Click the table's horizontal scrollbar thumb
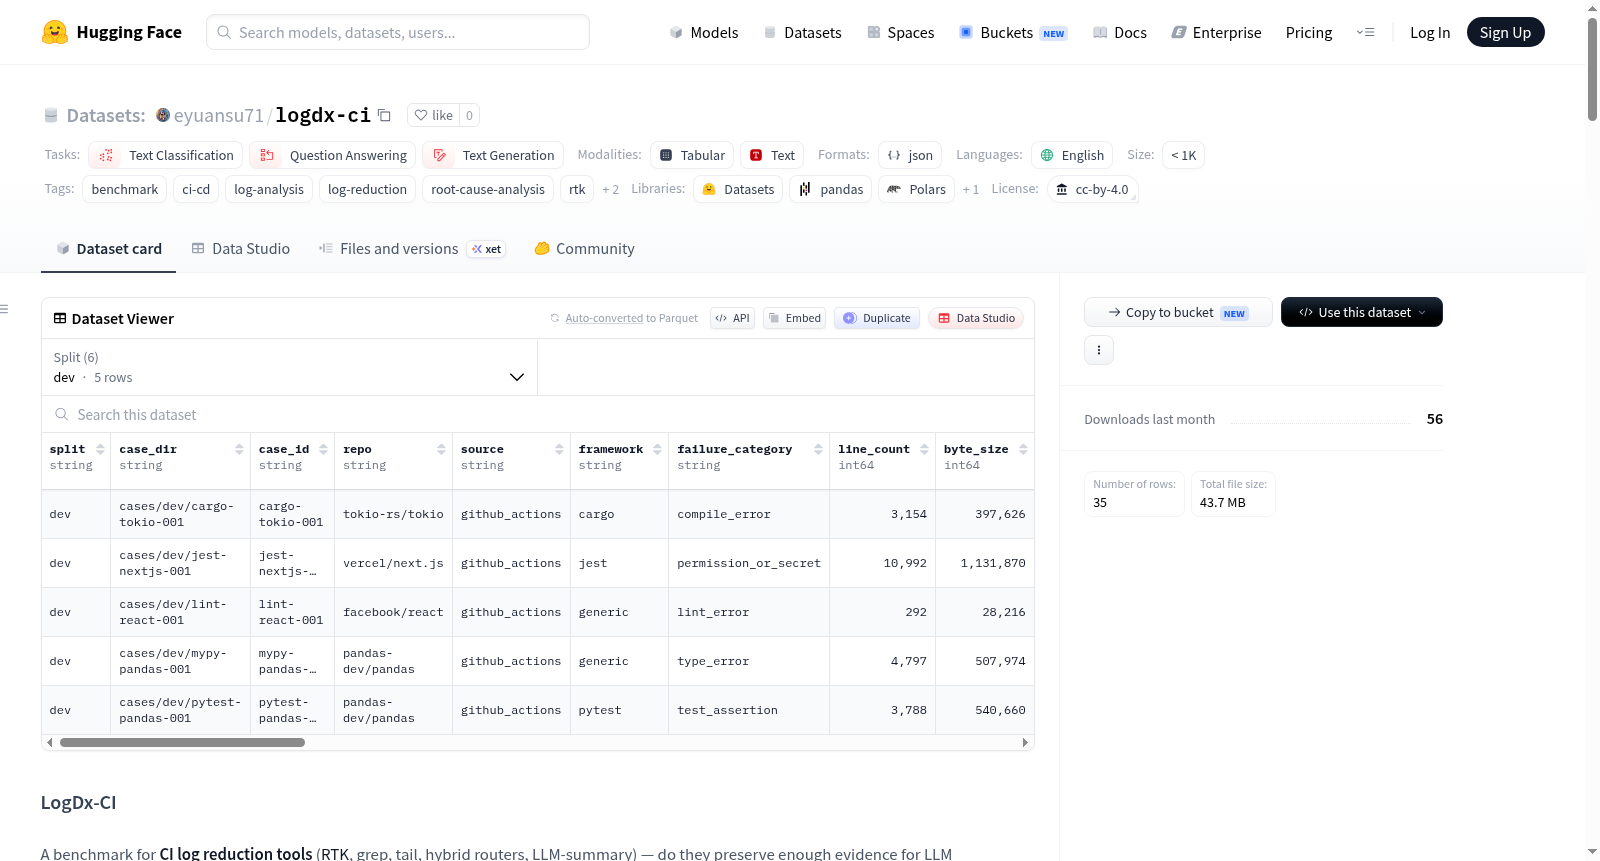 pos(182,743)
